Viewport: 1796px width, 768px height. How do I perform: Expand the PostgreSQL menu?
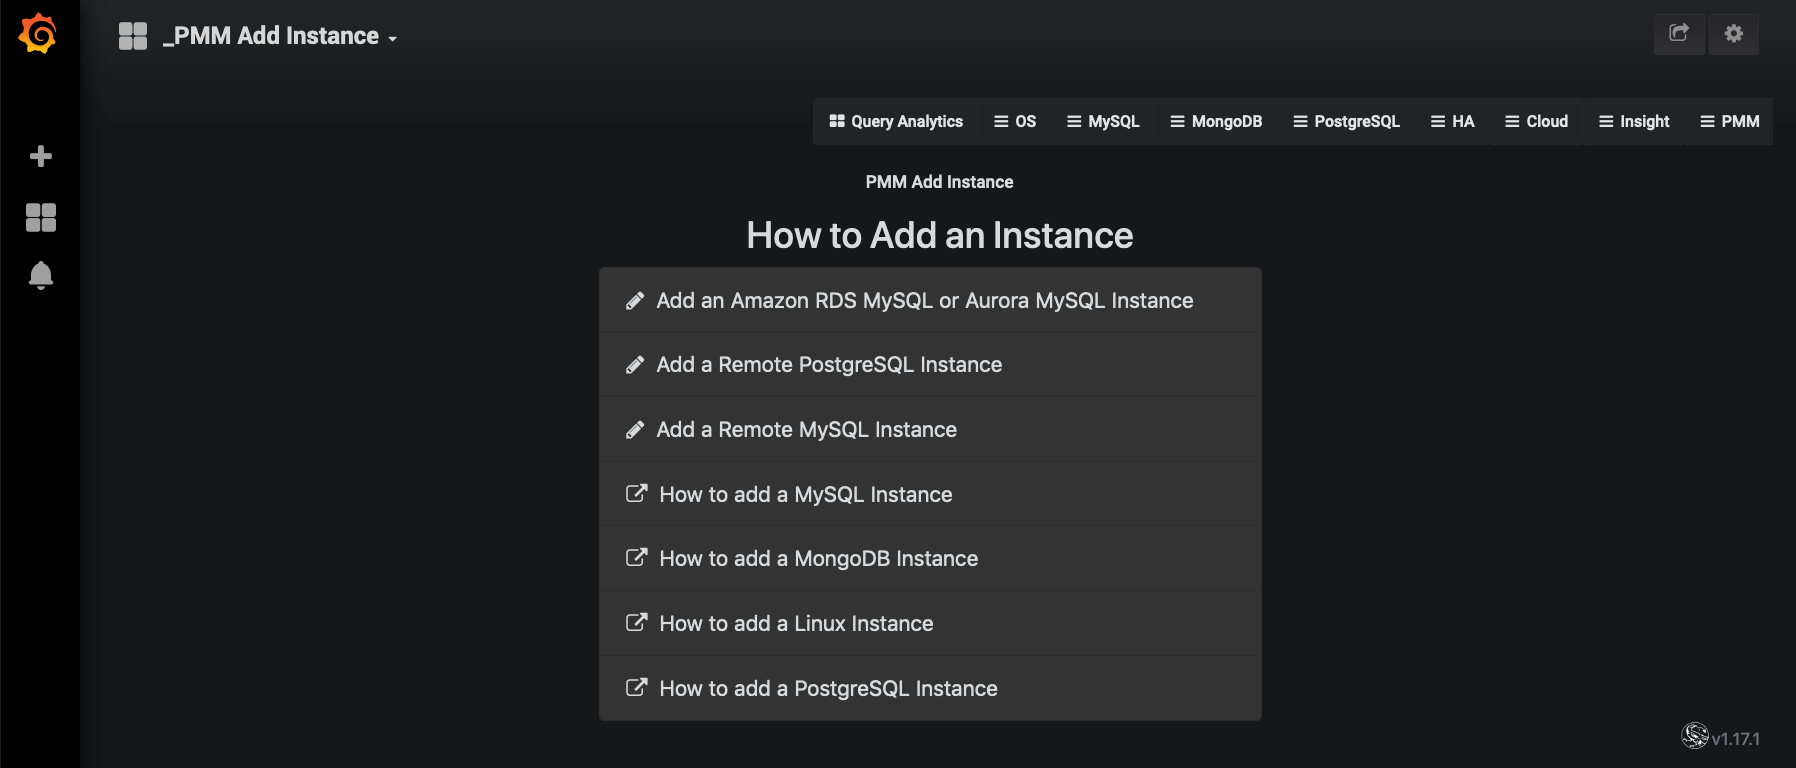click(1346, 121)
